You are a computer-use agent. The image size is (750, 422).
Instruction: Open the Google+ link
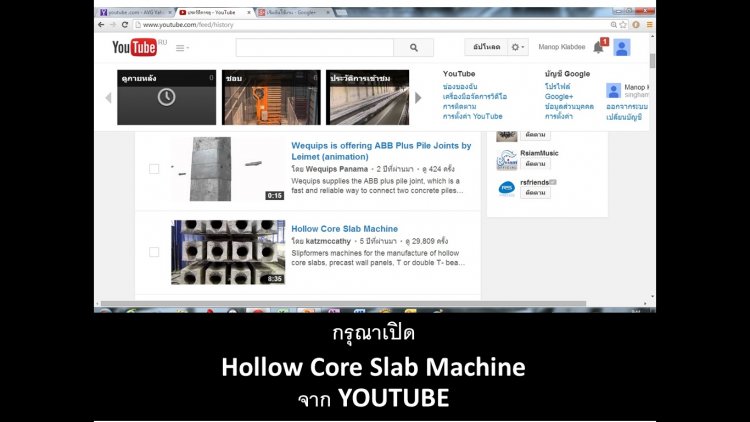tap(559, 97)
